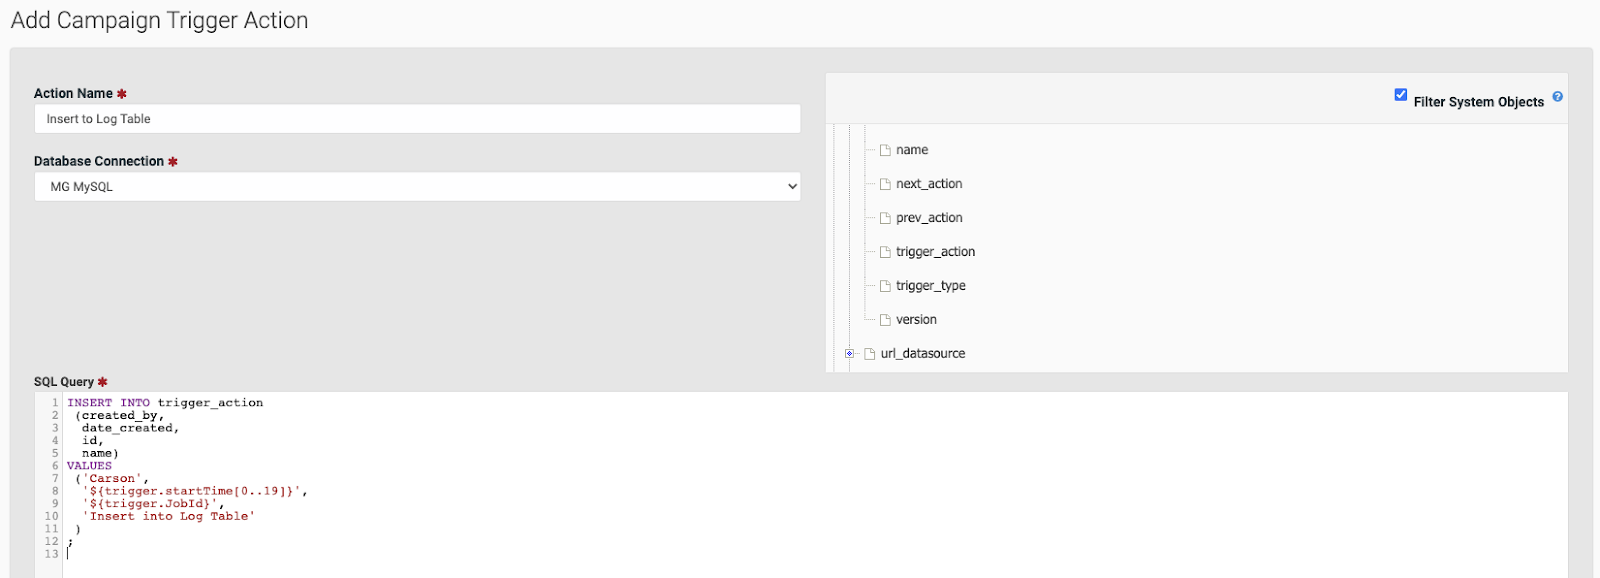The width and height of the screenshot is (1600, 578).
Task: Select the name column in tree
Action: pos(912,150)
